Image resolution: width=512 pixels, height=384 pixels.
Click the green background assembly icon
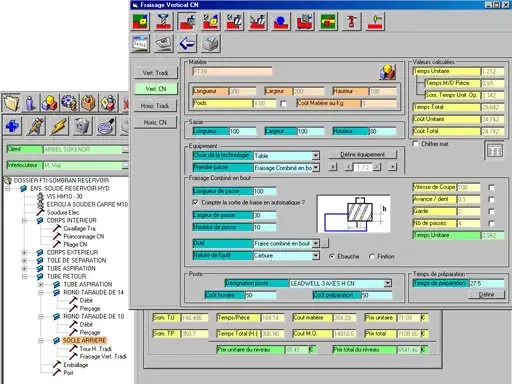point(328,22)
